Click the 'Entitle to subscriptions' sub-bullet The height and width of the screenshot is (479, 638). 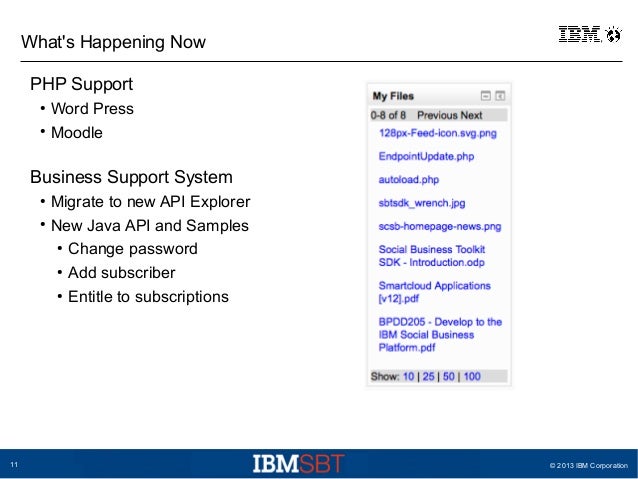point(148,297)
